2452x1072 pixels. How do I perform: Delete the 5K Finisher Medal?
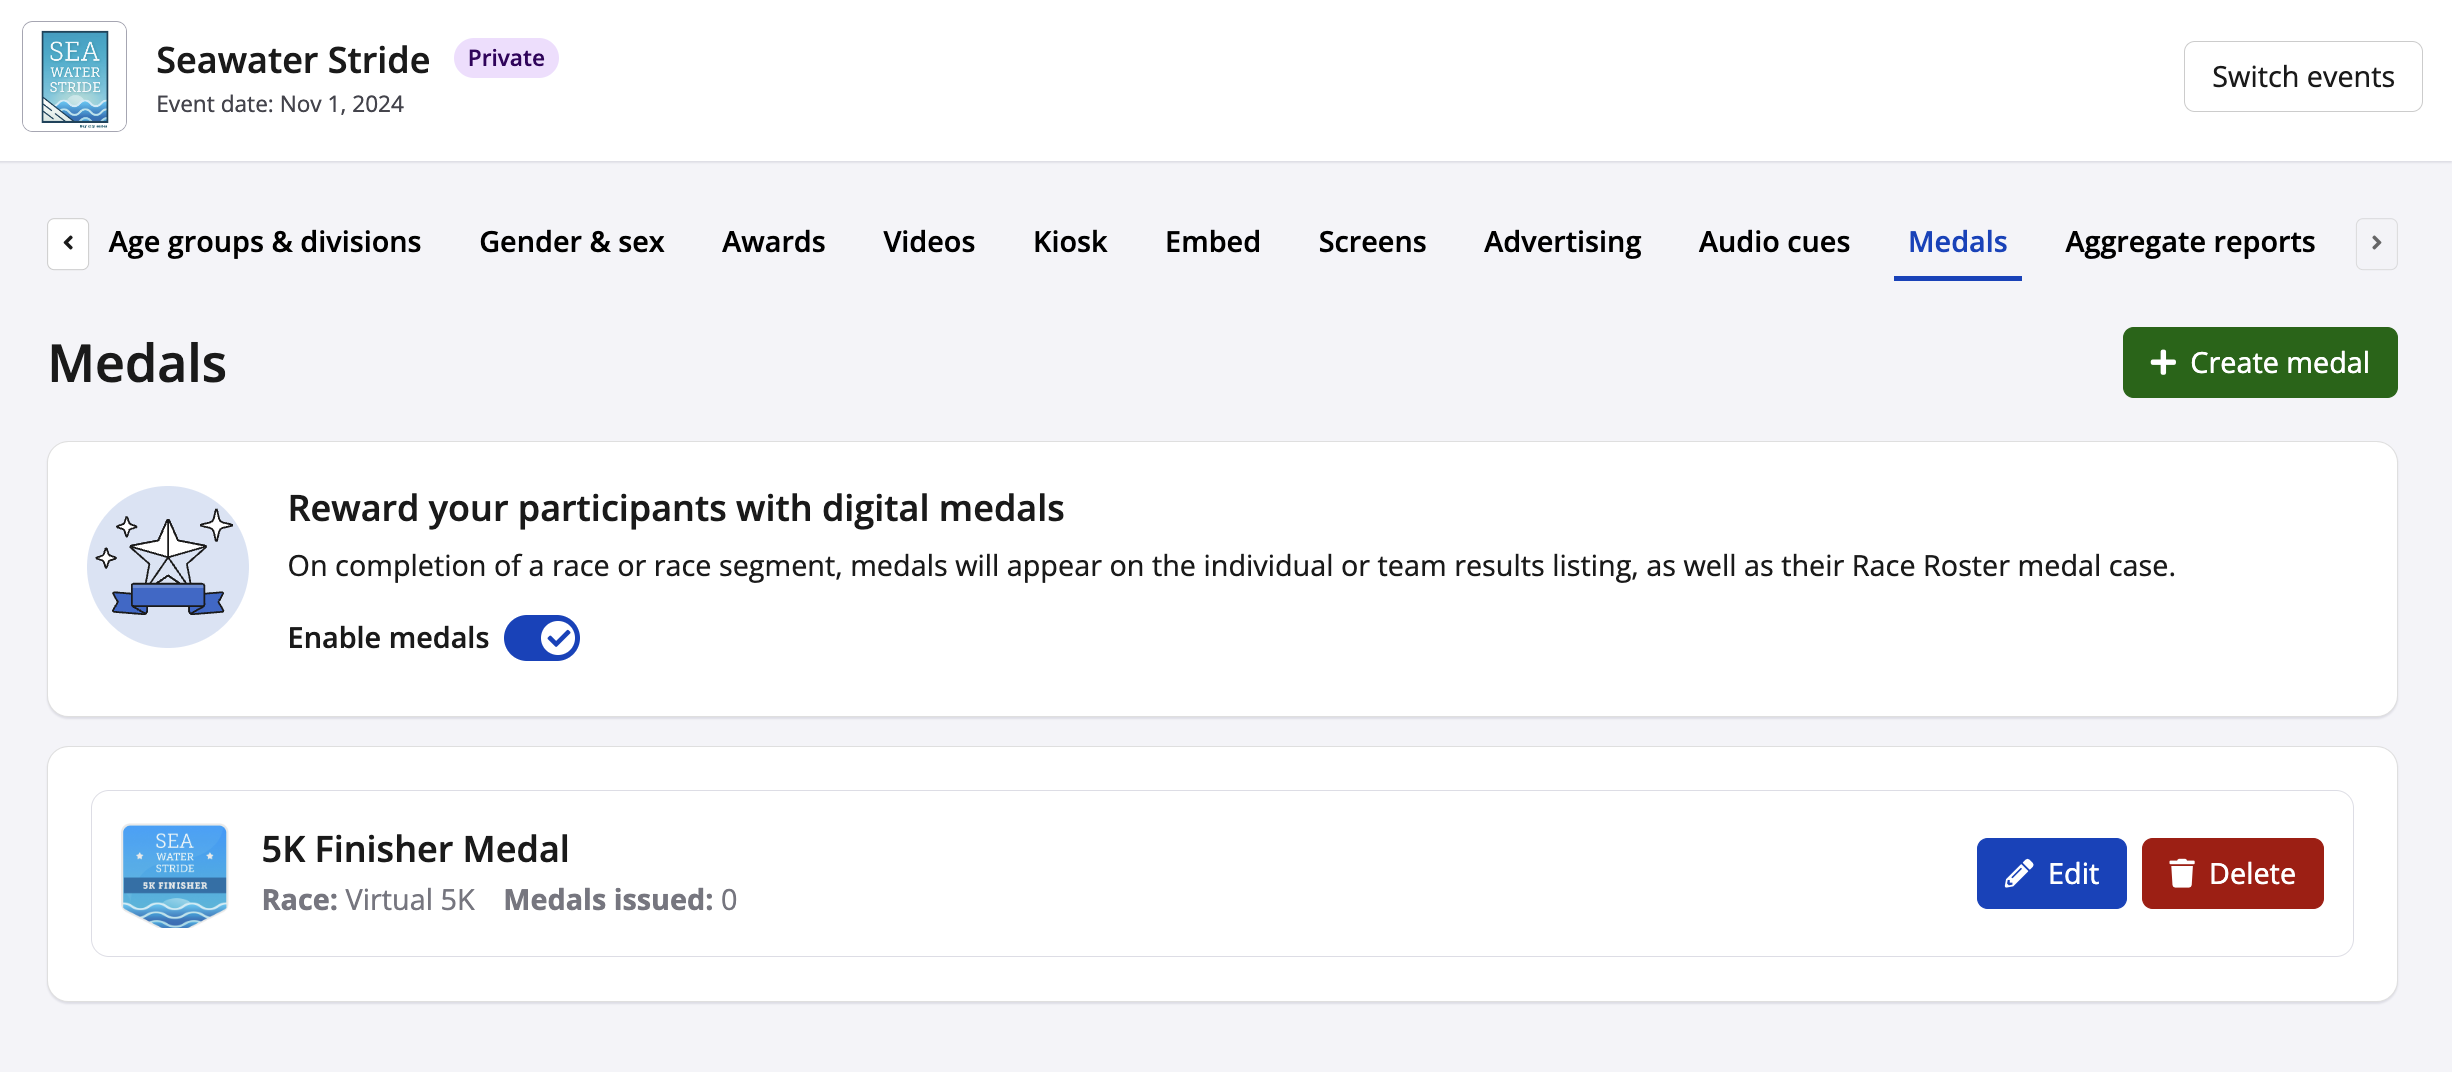tap(2232, 874)
